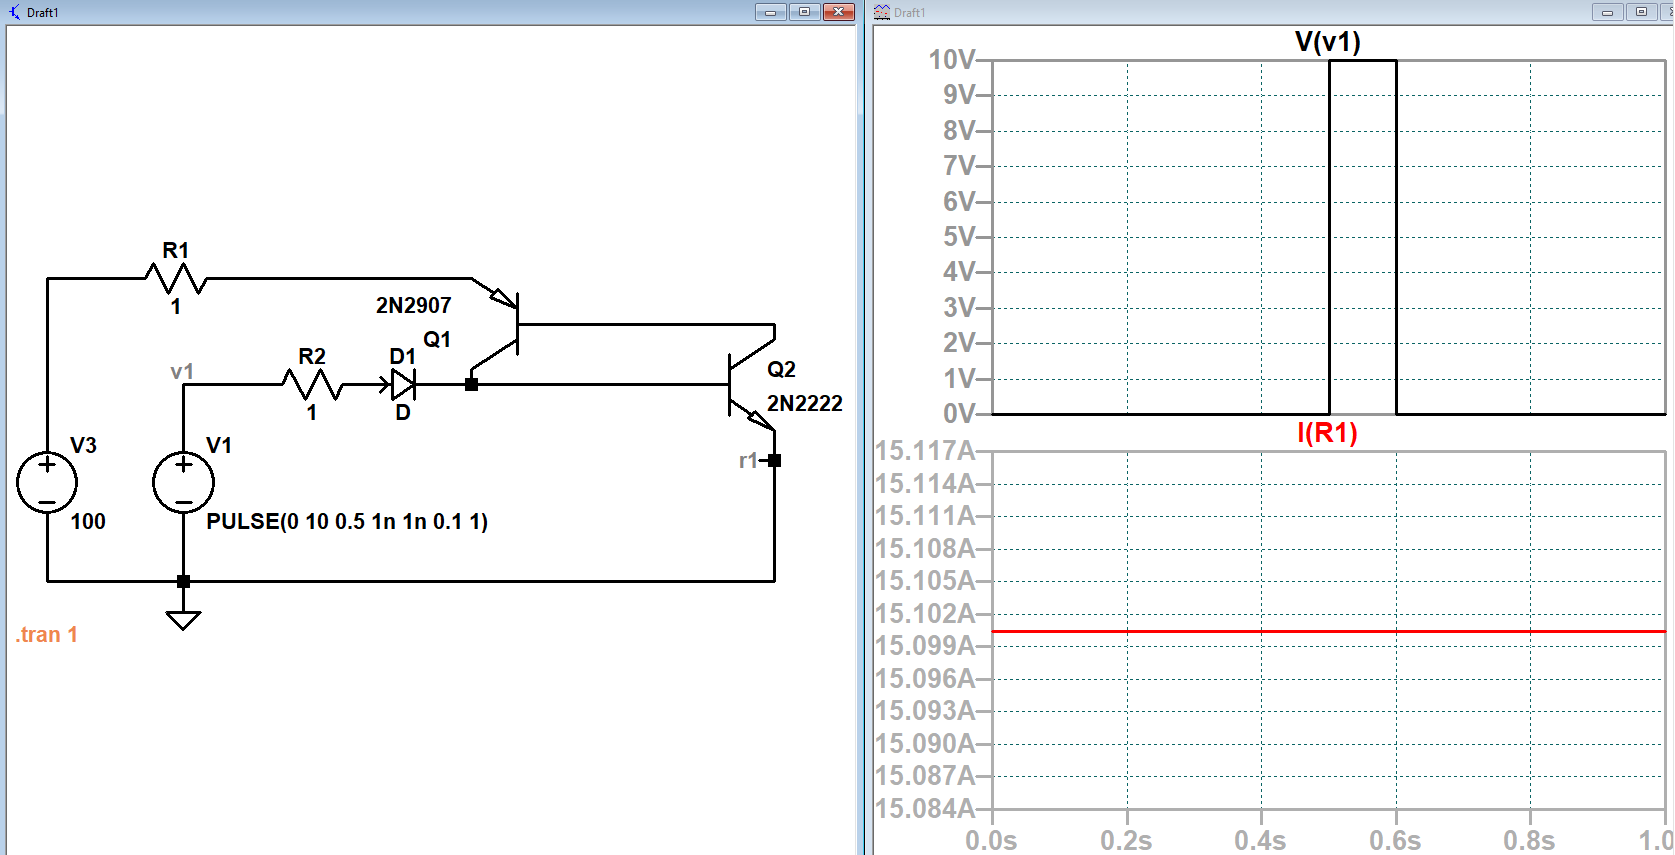Click the D1 diode symbol
The image size is (1675, 855).
(x=403, y=384)
